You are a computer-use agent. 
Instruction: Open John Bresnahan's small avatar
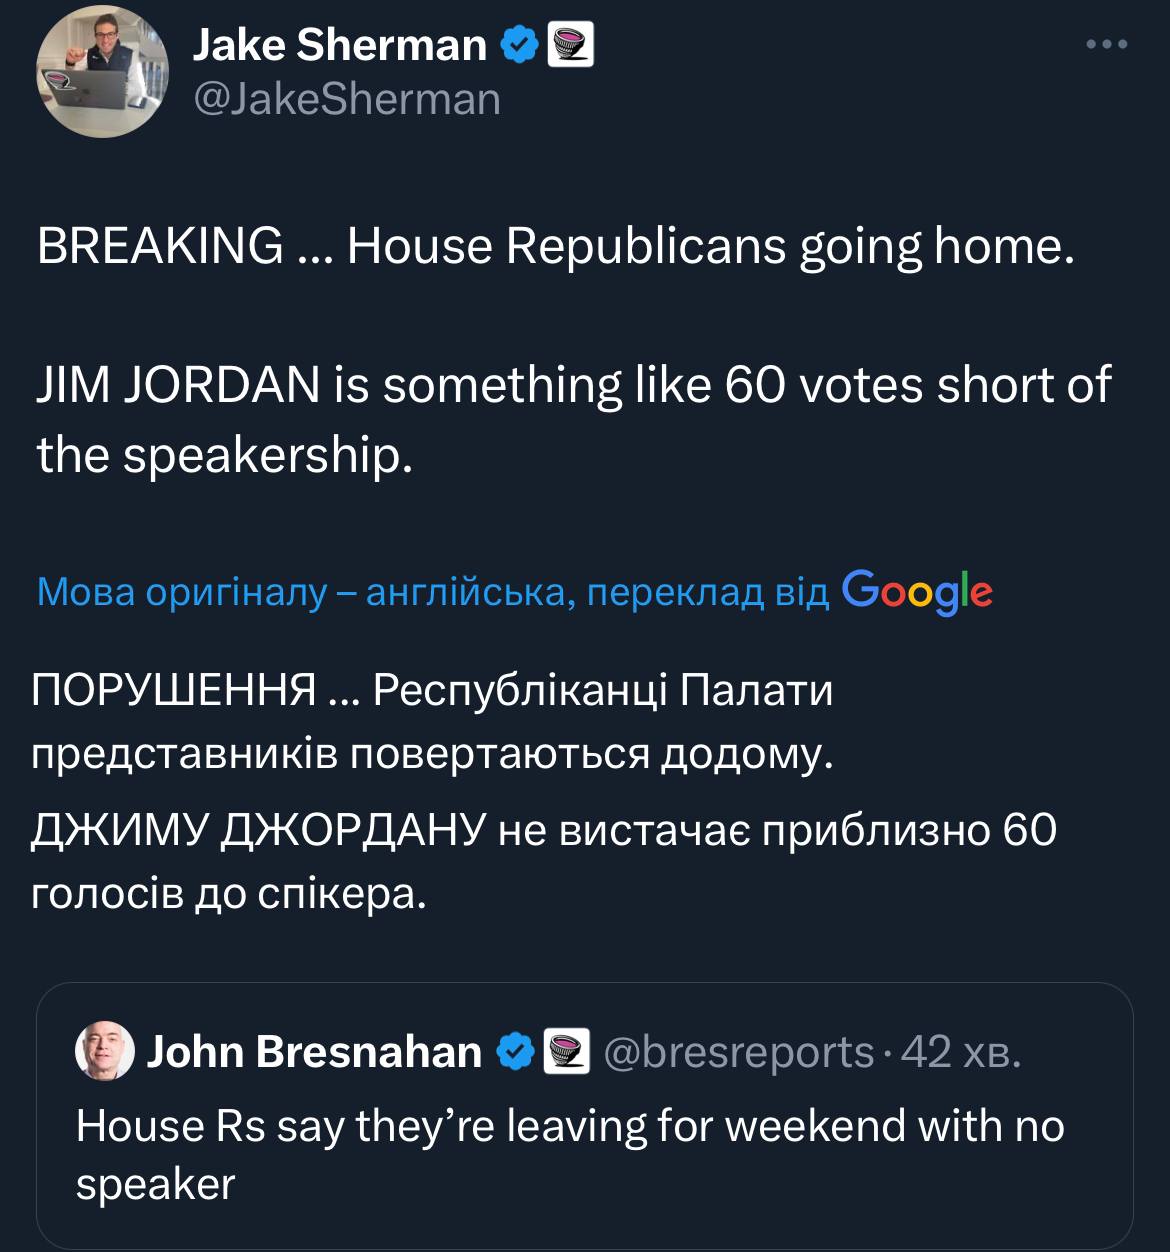tap(105, 1051)
